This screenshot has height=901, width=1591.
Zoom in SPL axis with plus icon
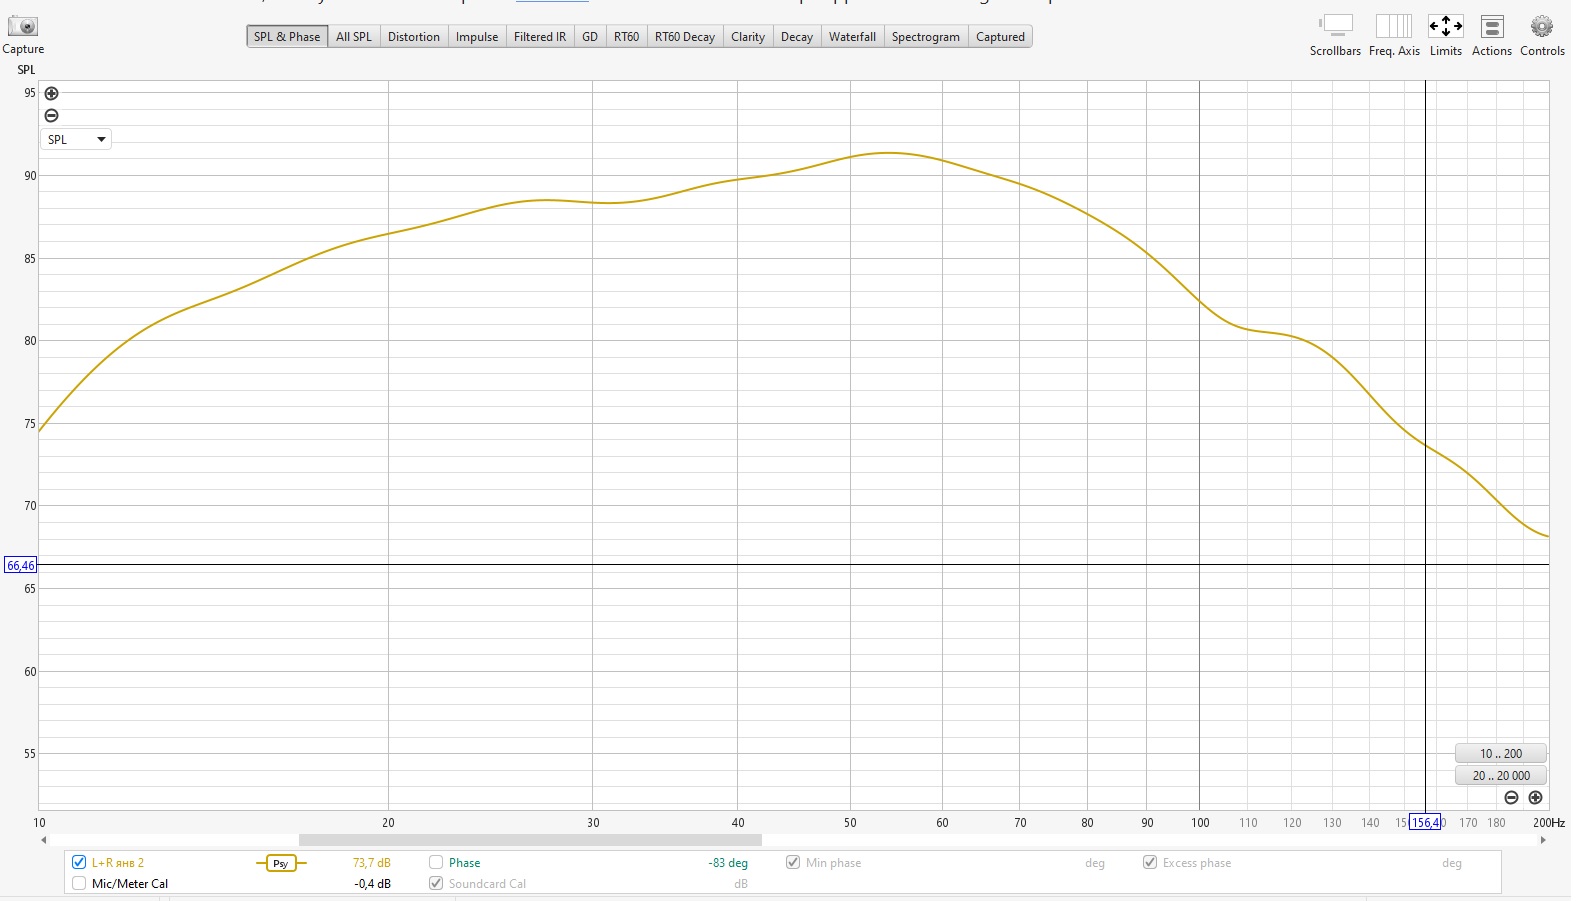(x=52, y=93)
